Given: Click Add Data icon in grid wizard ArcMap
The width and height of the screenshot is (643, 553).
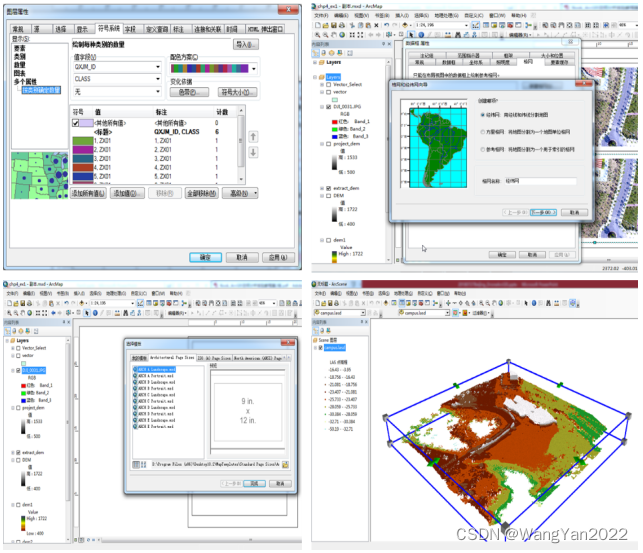Looking at the screenshot, I should point(406,25).
